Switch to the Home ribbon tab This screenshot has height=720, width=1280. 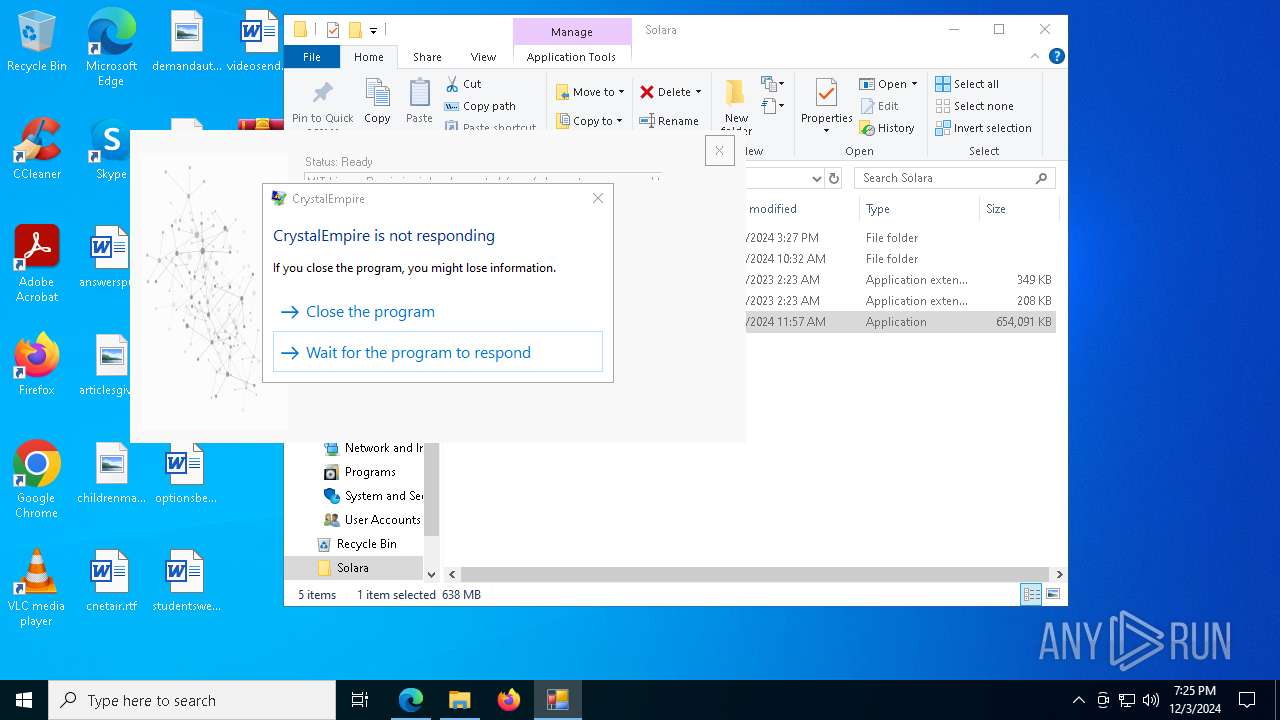pyautogui.click(x=368, y=57)
